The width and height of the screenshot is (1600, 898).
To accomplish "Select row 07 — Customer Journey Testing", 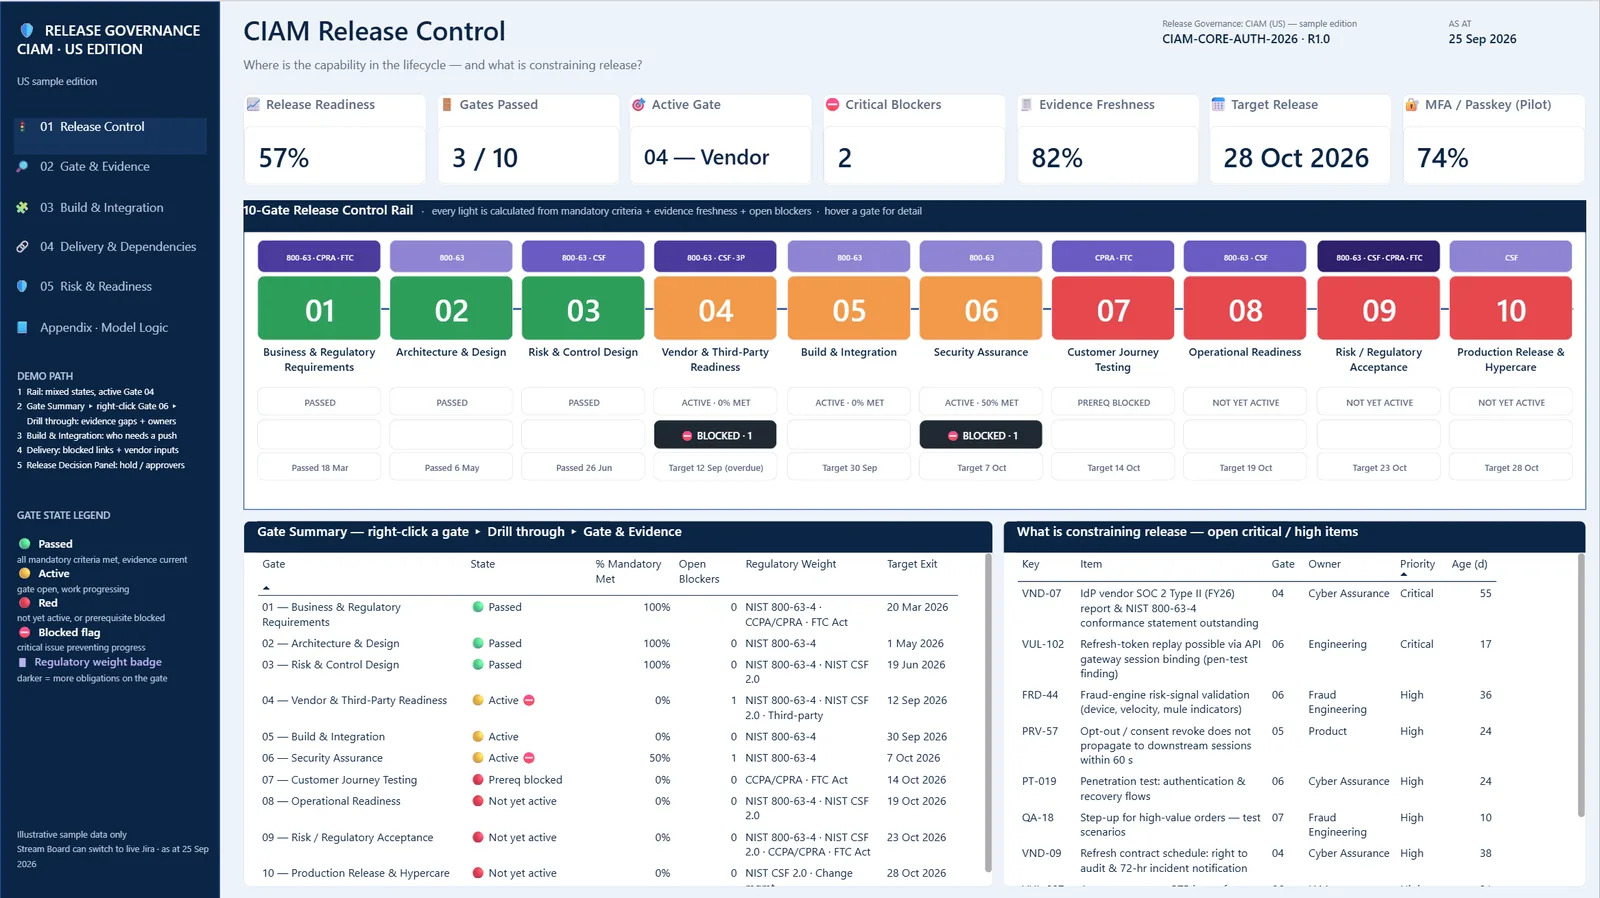I will pyautogui.click(x=609, y=780).
